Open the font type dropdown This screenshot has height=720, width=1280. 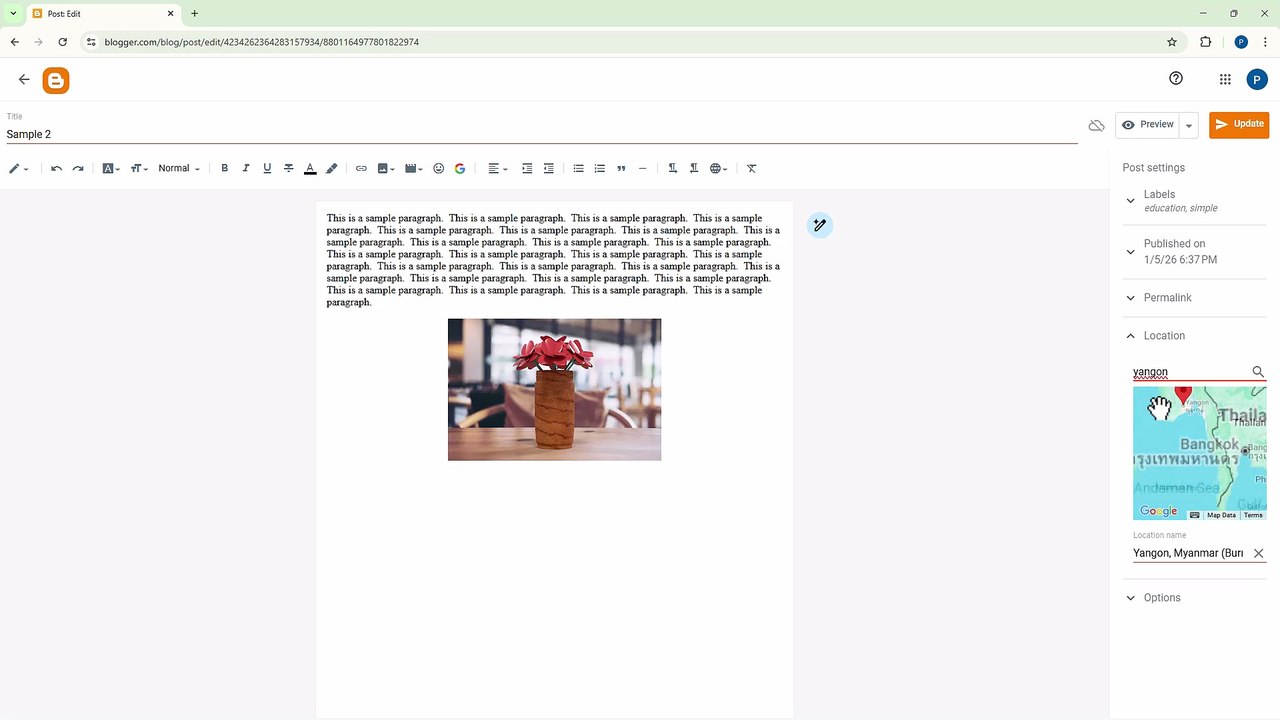pyautogui.click(x=111, y=169)
